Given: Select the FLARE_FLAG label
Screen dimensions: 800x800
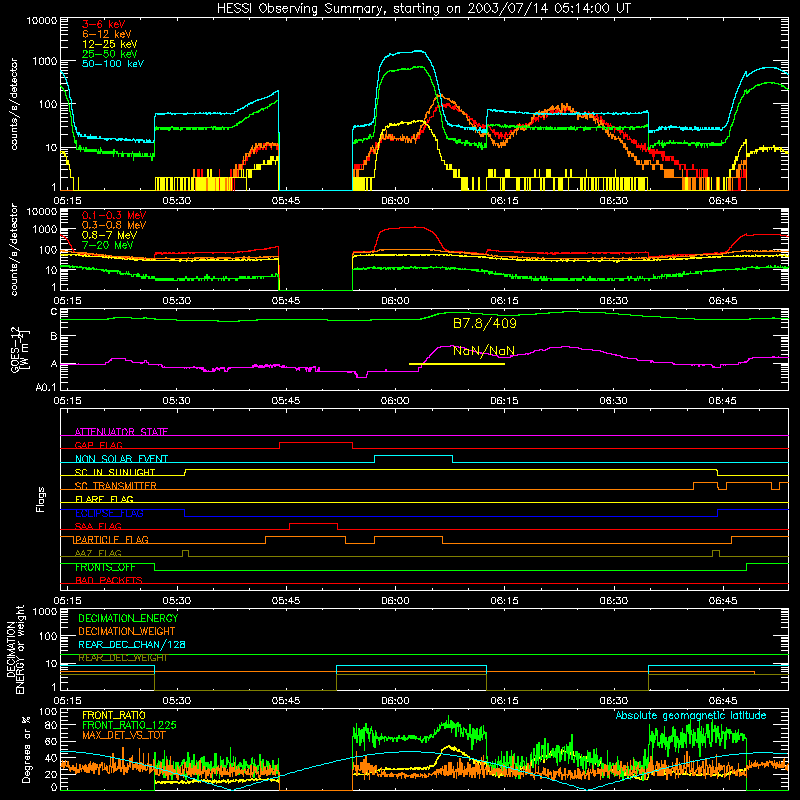Looking at the screenshot, I should tap(104, 499).
